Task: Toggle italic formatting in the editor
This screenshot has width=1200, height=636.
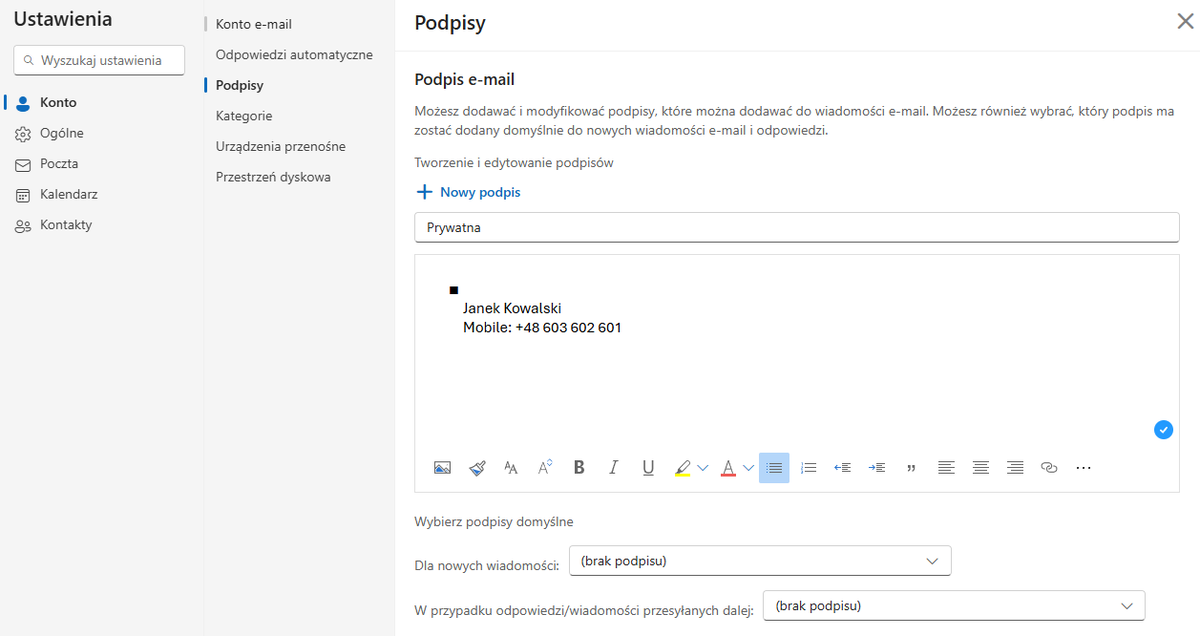Action: coord(613,467)
